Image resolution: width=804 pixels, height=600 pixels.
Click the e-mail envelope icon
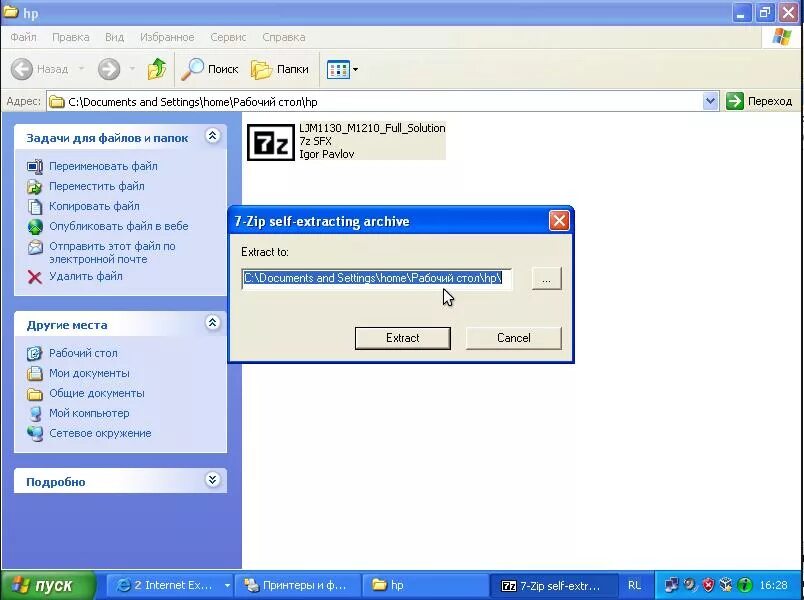pos(35,247)
